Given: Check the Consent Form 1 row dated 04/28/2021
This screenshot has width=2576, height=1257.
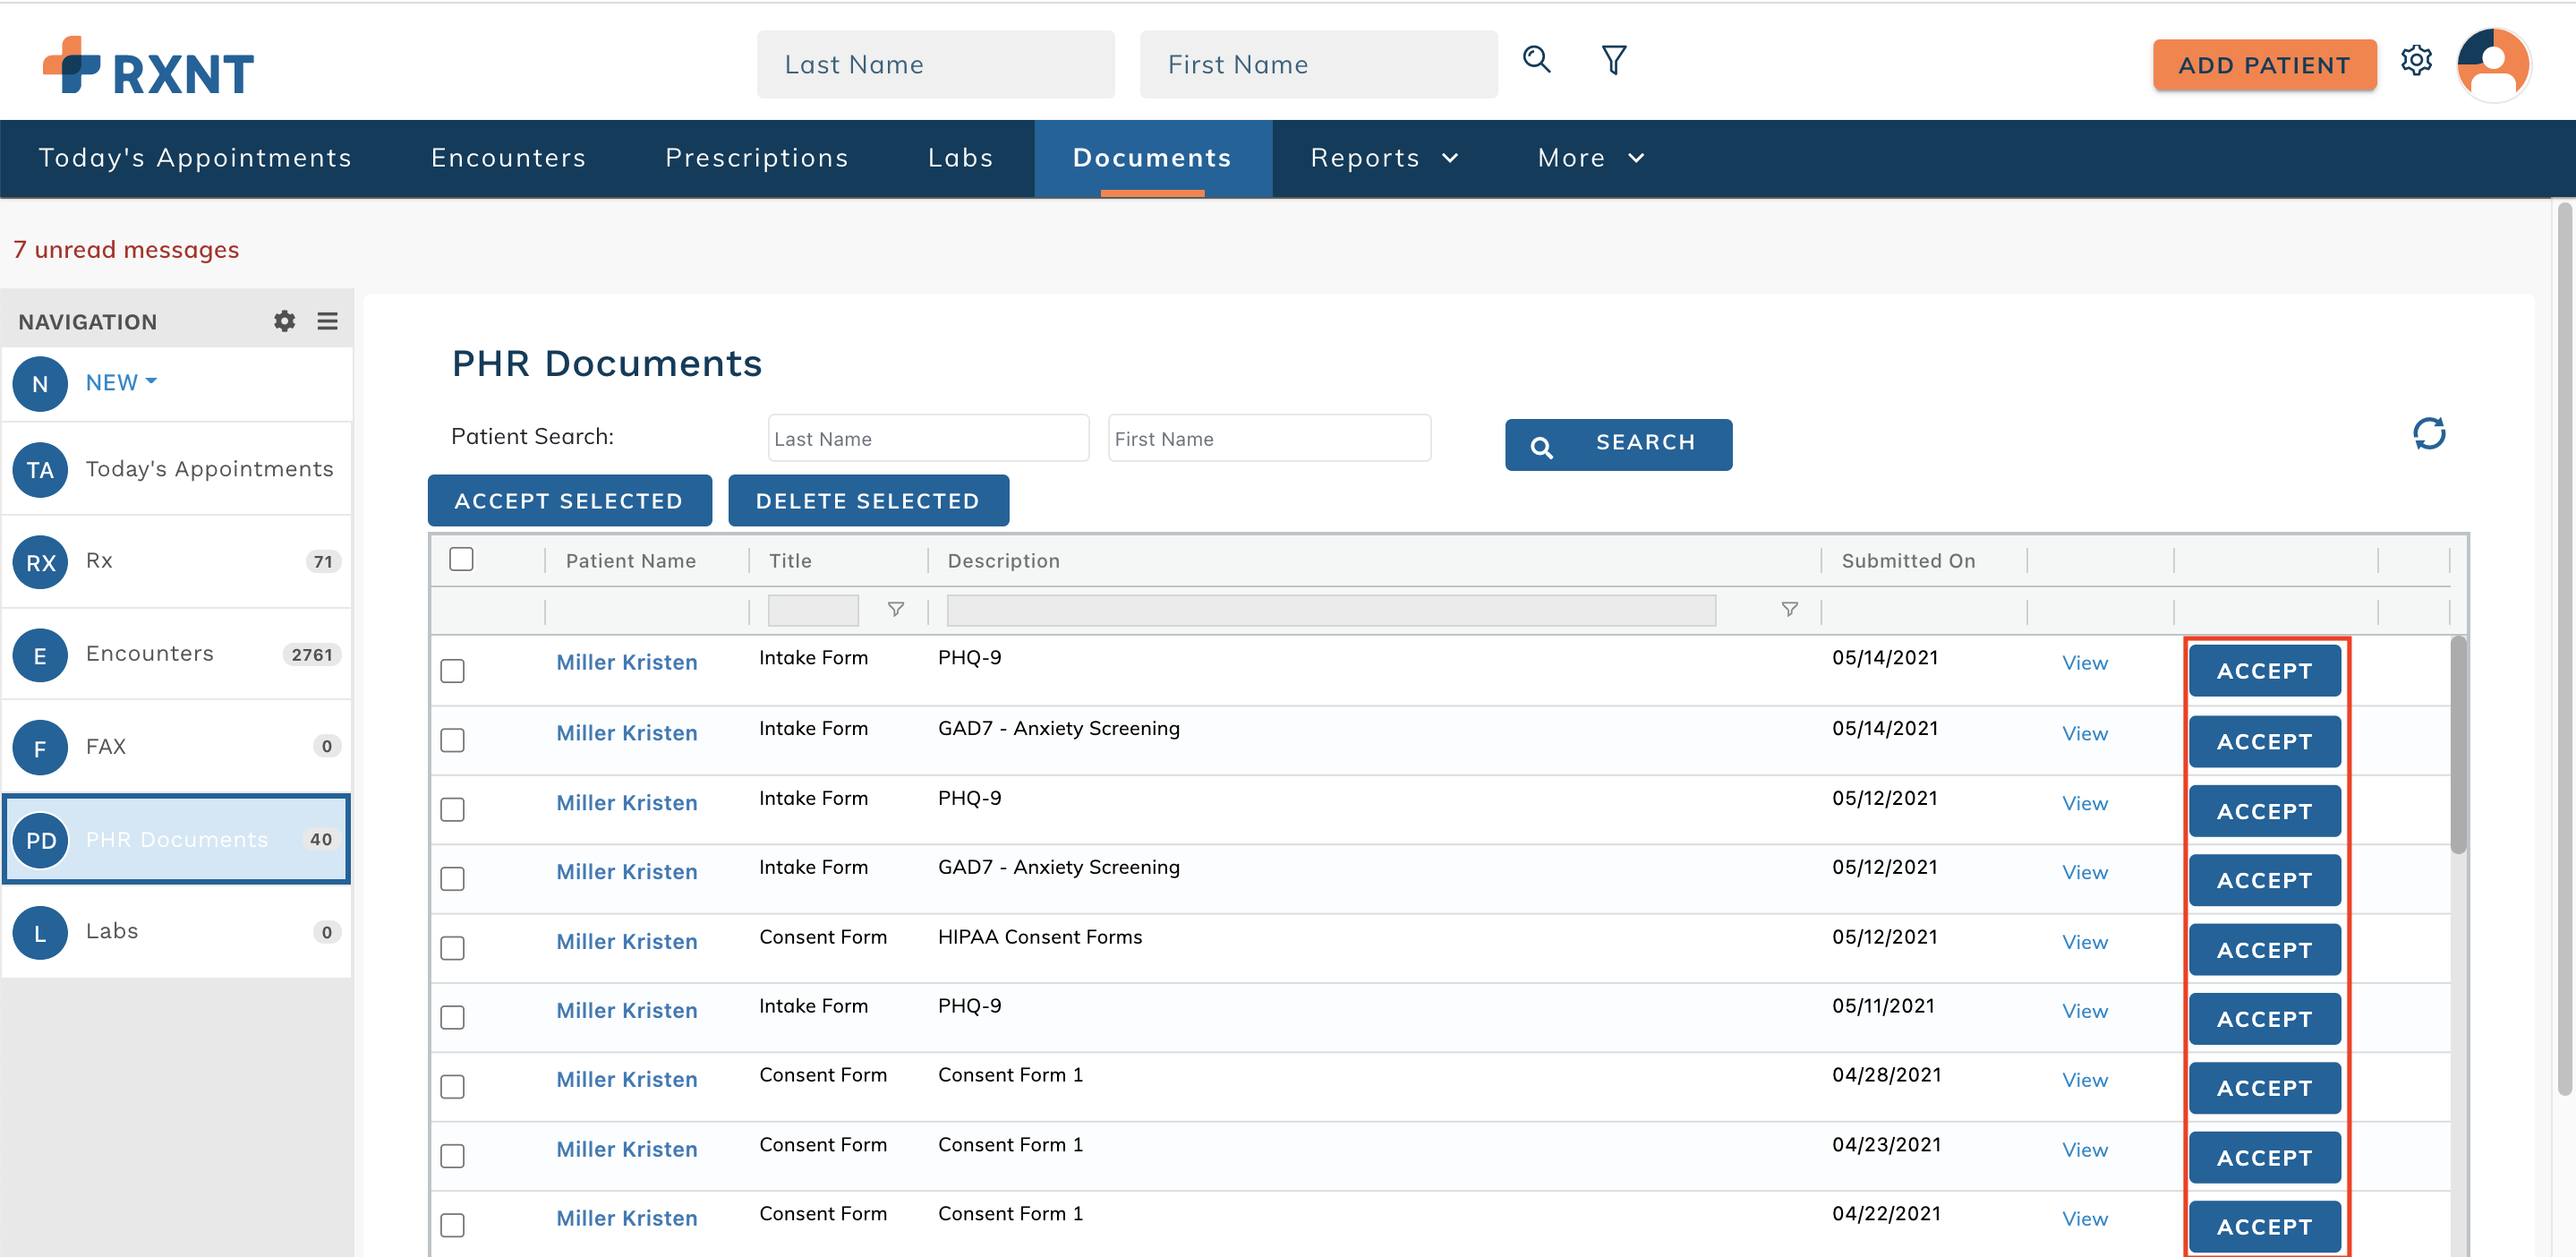Looking at the screenshot, I should coord(453,1086).
